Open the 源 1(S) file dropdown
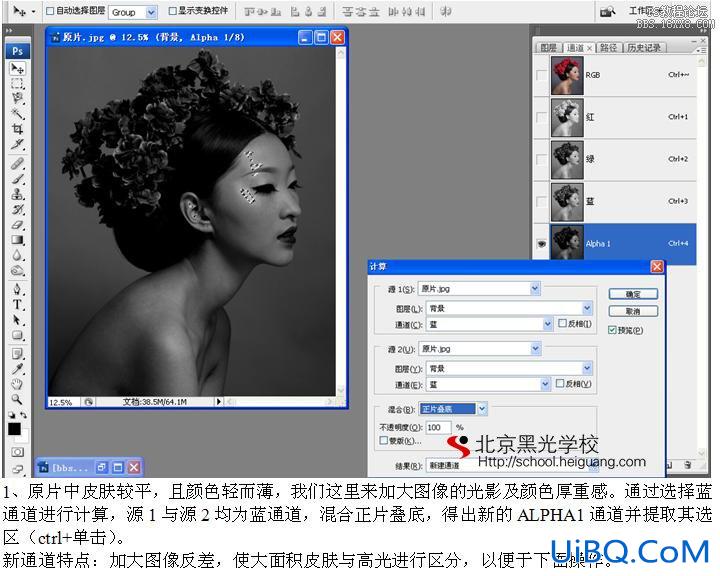This screenshot has height=576, width=720. pyautogui.click(x=535, y=288)
